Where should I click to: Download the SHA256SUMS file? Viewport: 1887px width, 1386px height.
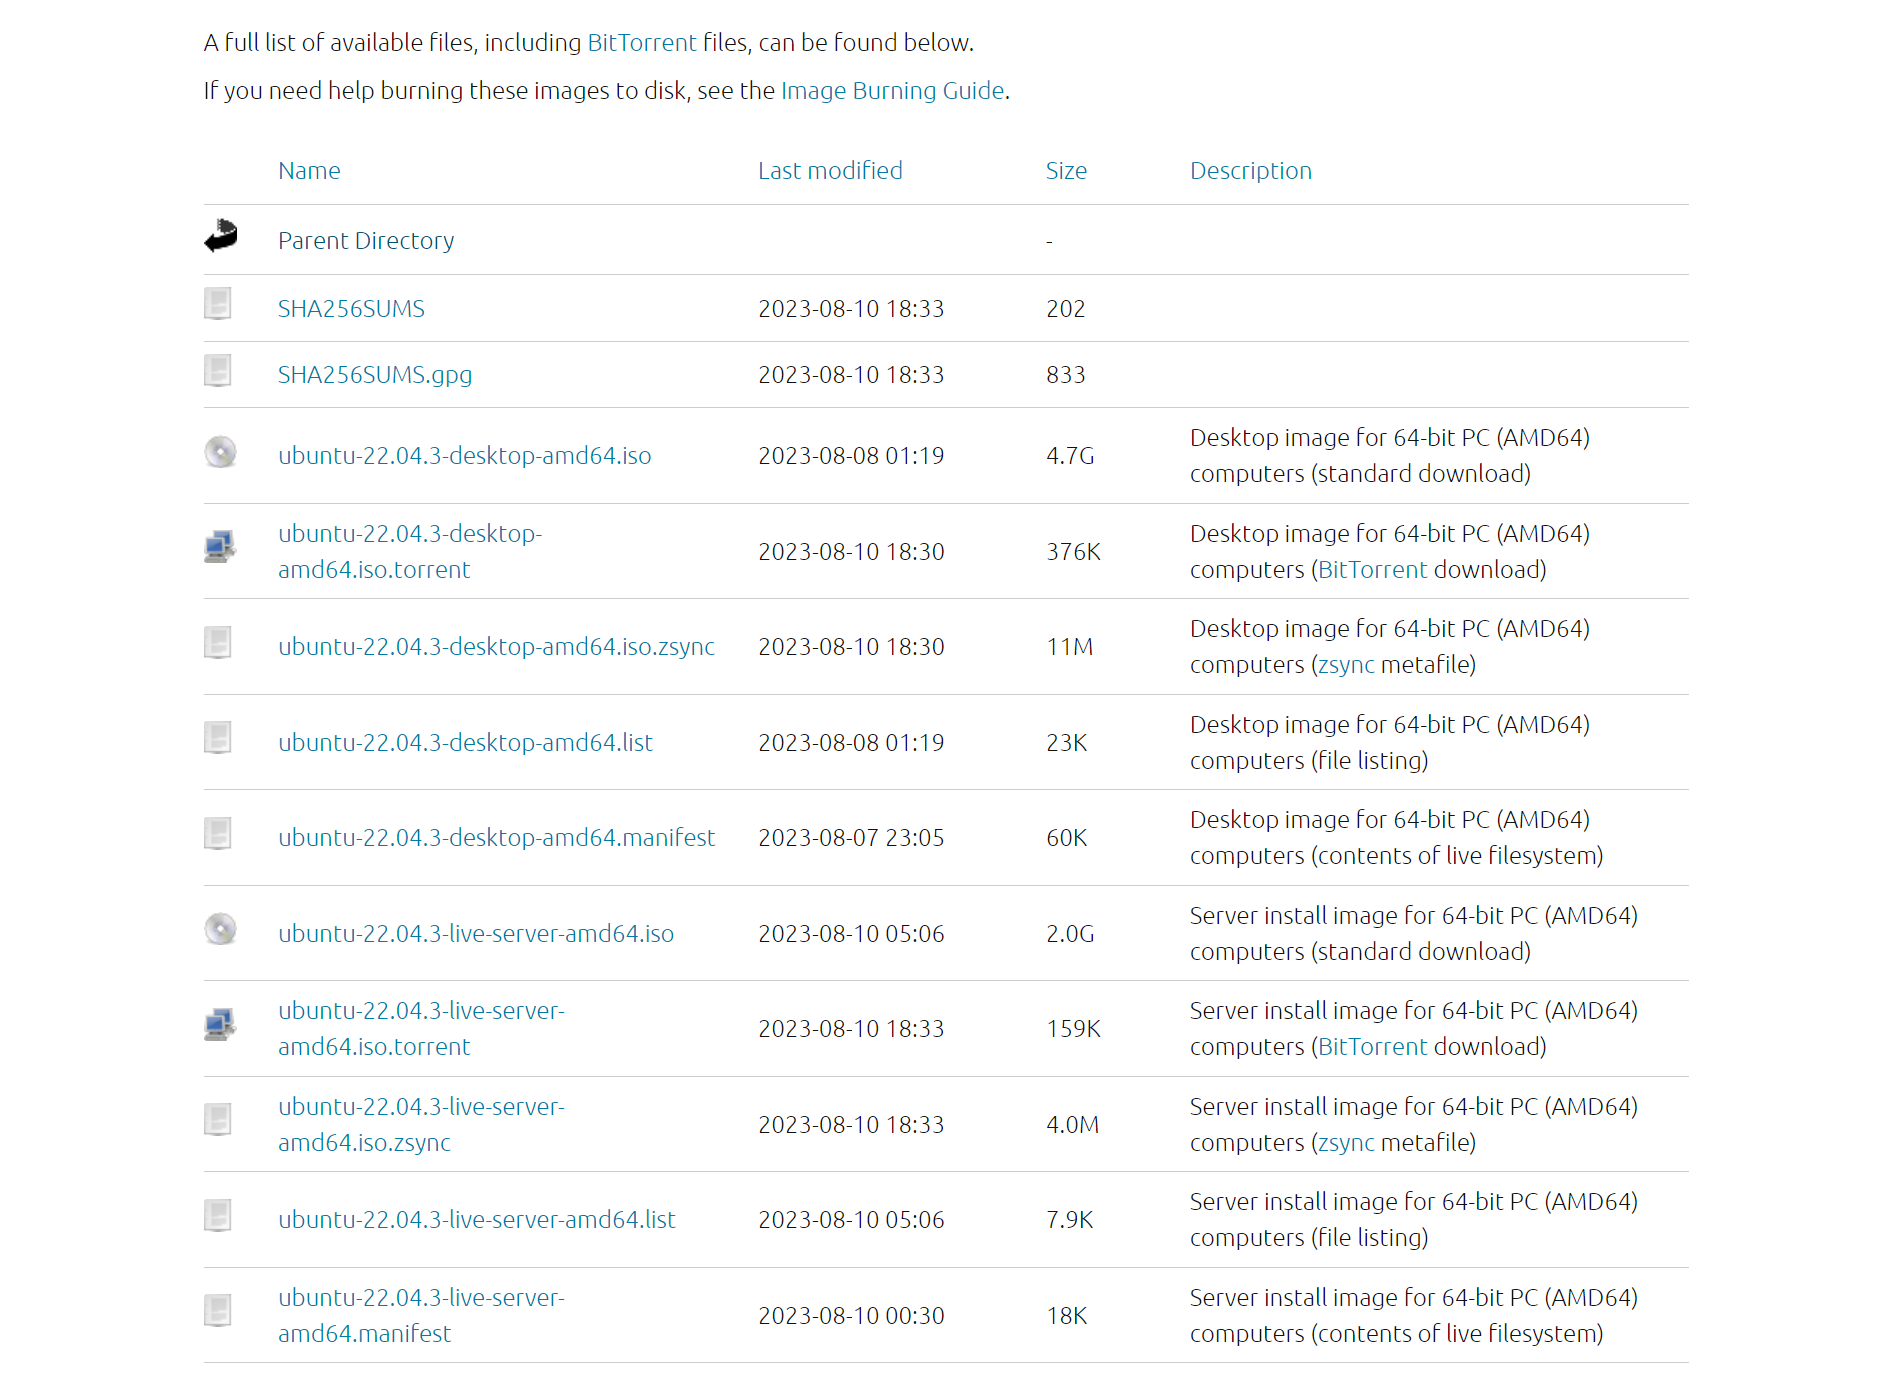[351, 309]
